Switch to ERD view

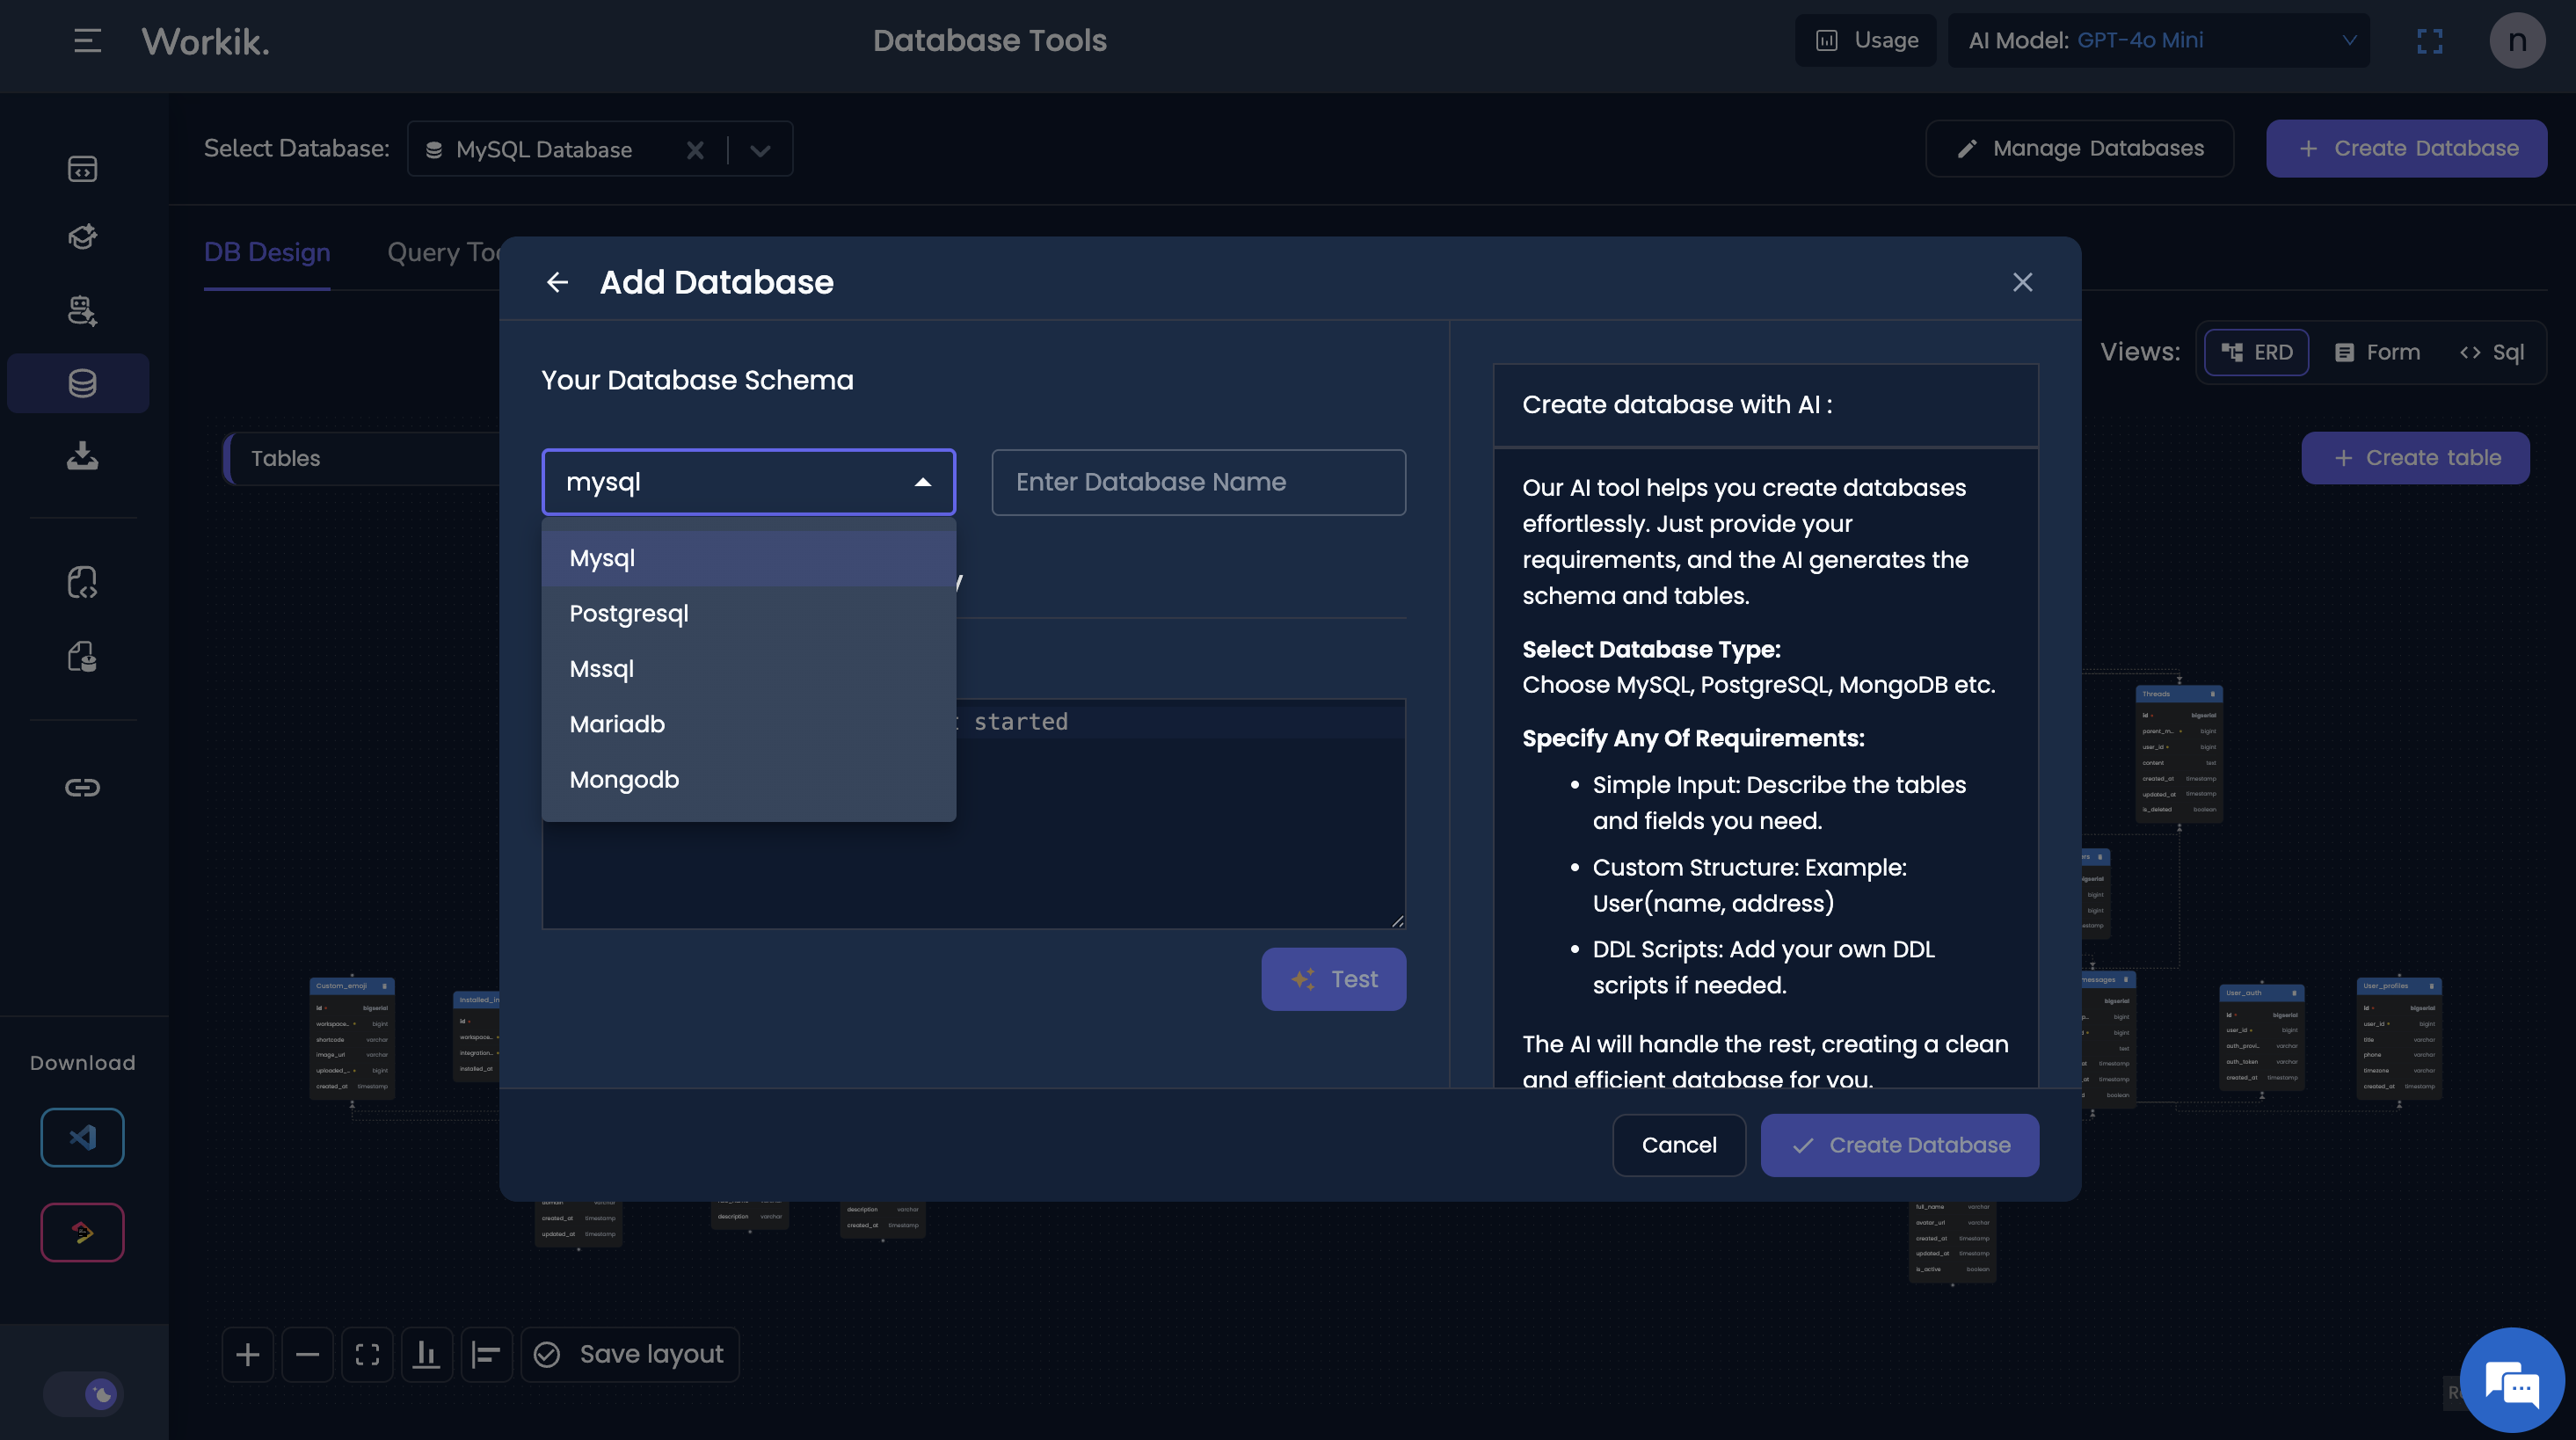pyautogui.click(x=2257, y=352)
